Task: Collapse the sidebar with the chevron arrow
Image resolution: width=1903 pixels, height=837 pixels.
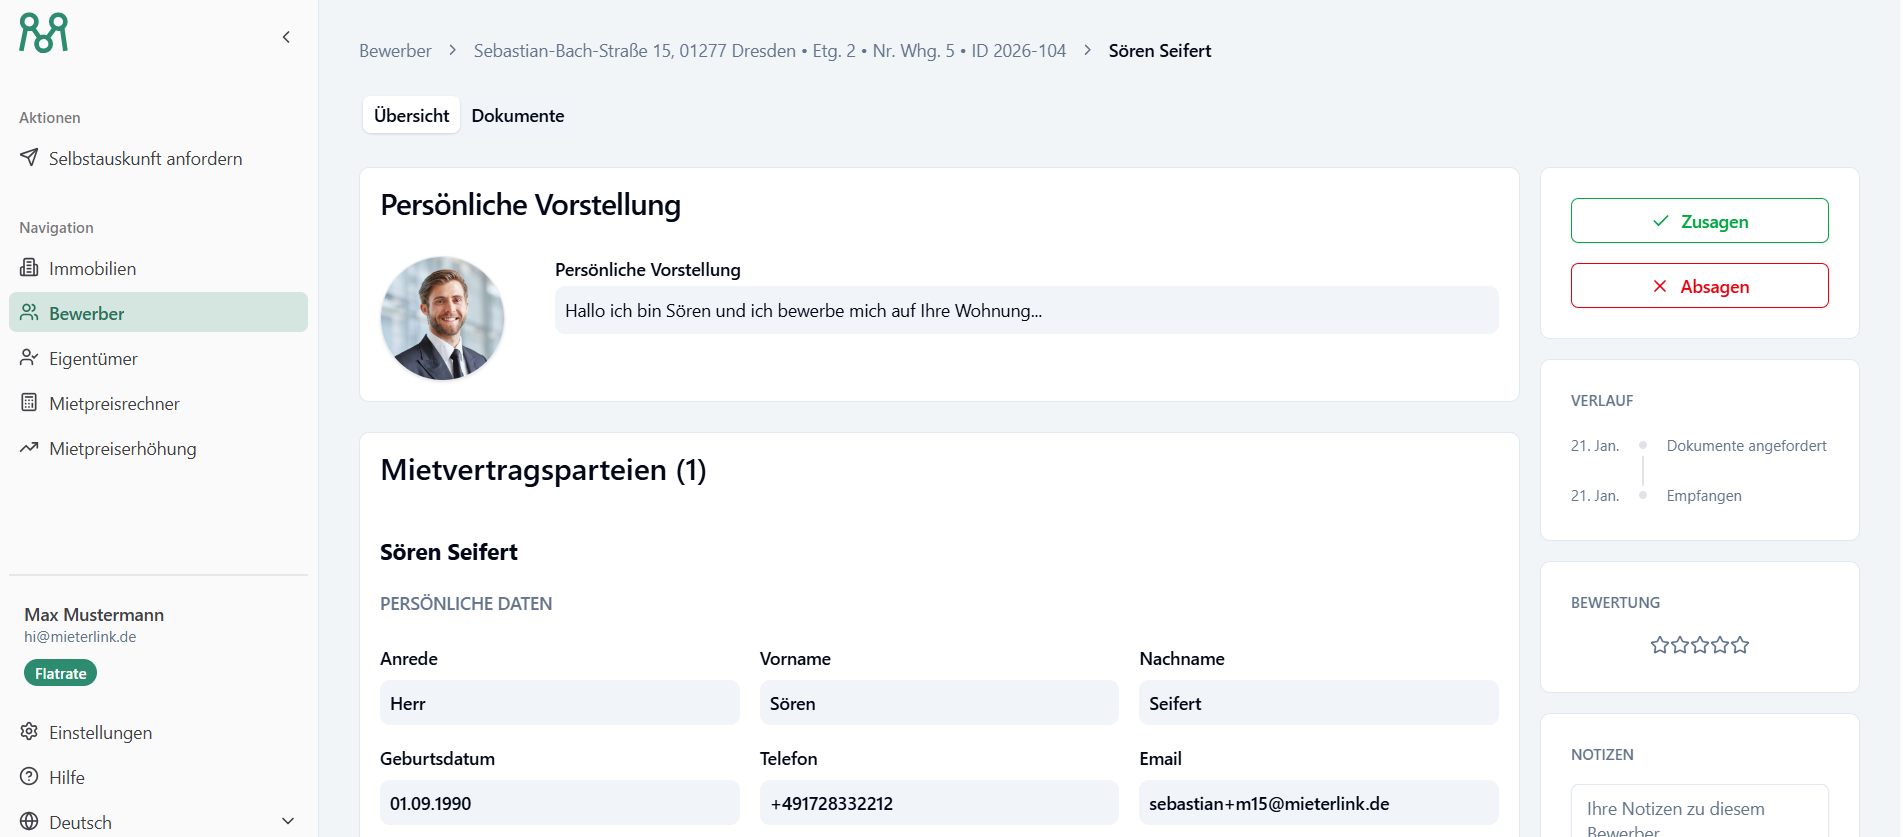Action: click(286, 37)
